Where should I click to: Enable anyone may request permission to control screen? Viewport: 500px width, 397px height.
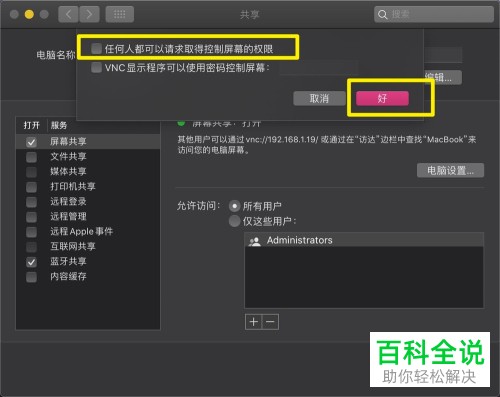[96, 49]
